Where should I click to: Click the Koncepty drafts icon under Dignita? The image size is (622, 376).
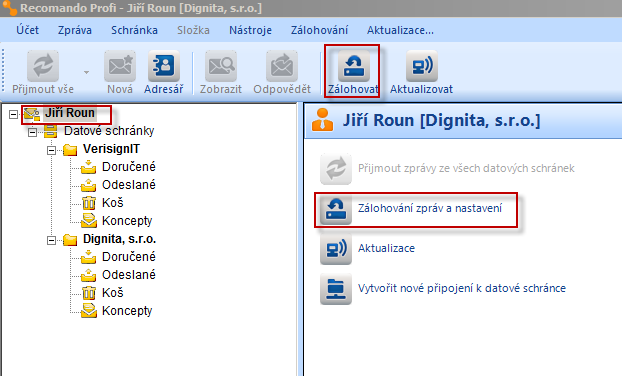click(x=88, y=311)
